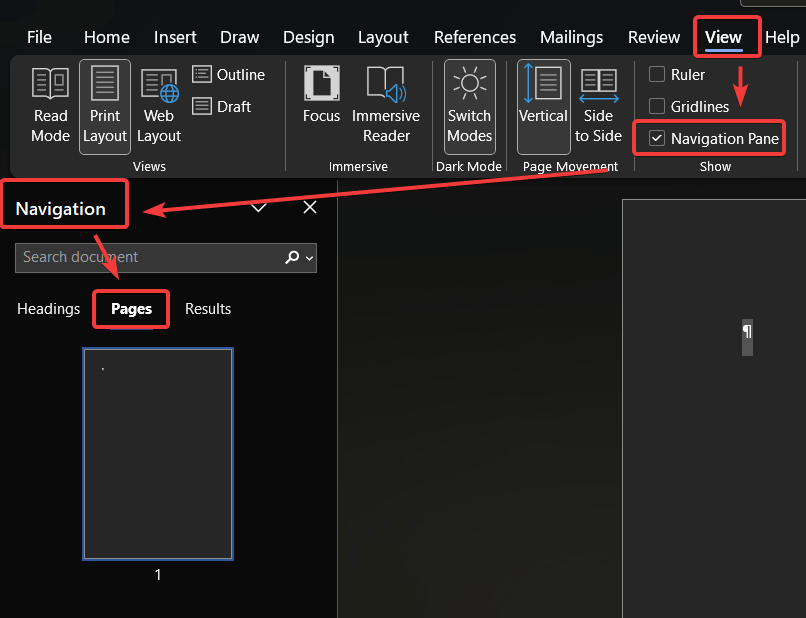Click the paragraph mark in document
806x618 pixels.
(747, 332)
